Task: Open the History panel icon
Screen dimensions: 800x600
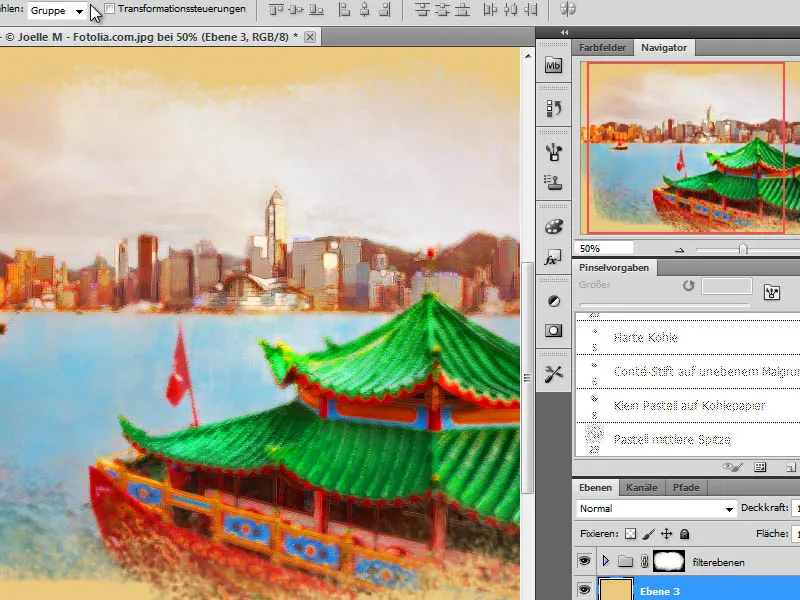Action: (x=554, y=109)
